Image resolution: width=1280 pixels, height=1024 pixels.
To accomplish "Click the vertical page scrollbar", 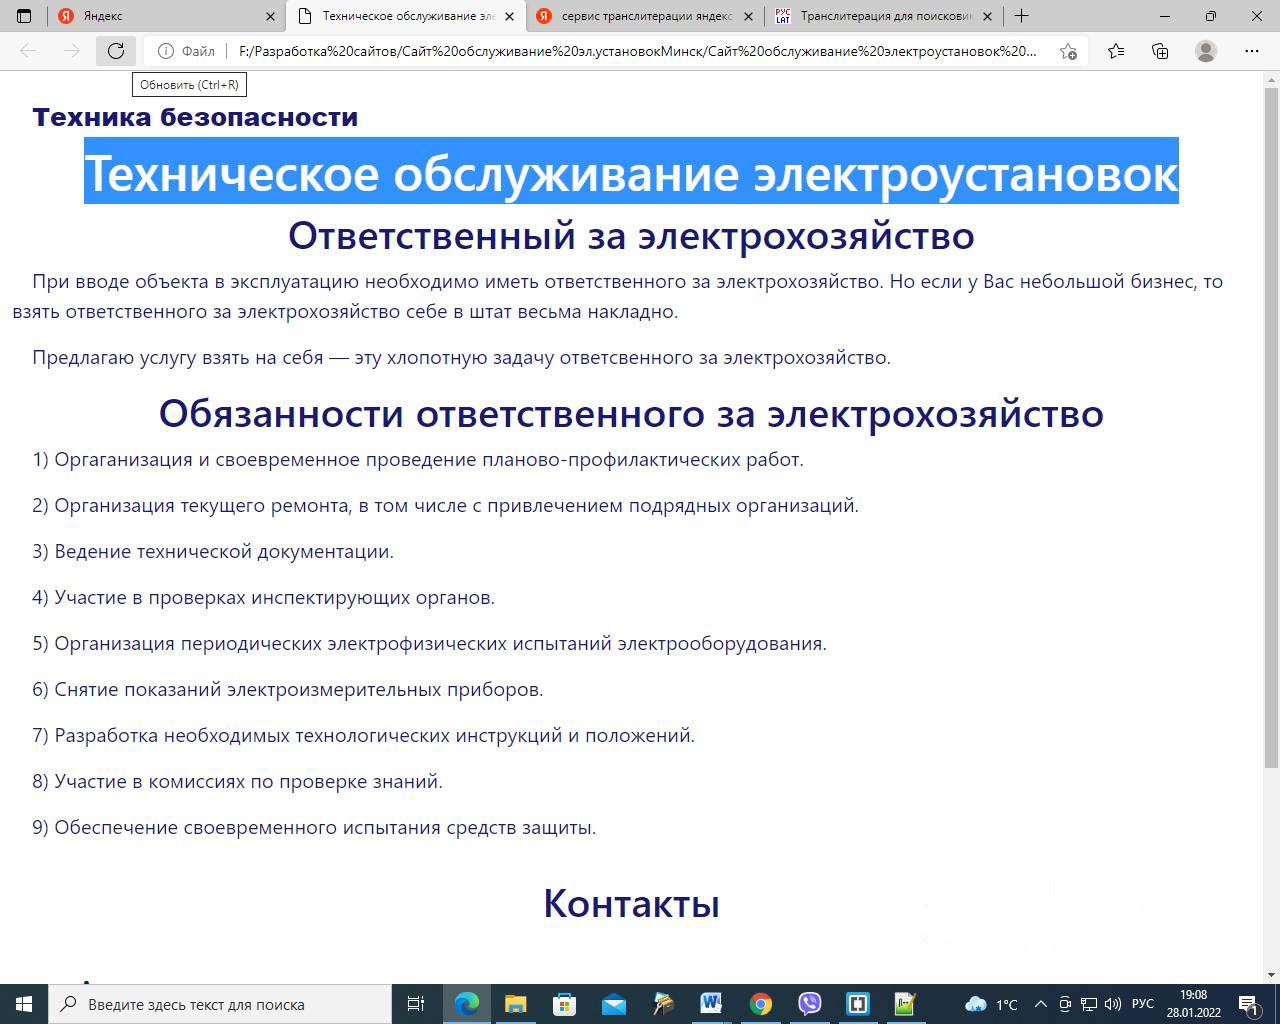I will pyautogui.click(x=1272, y=430).
